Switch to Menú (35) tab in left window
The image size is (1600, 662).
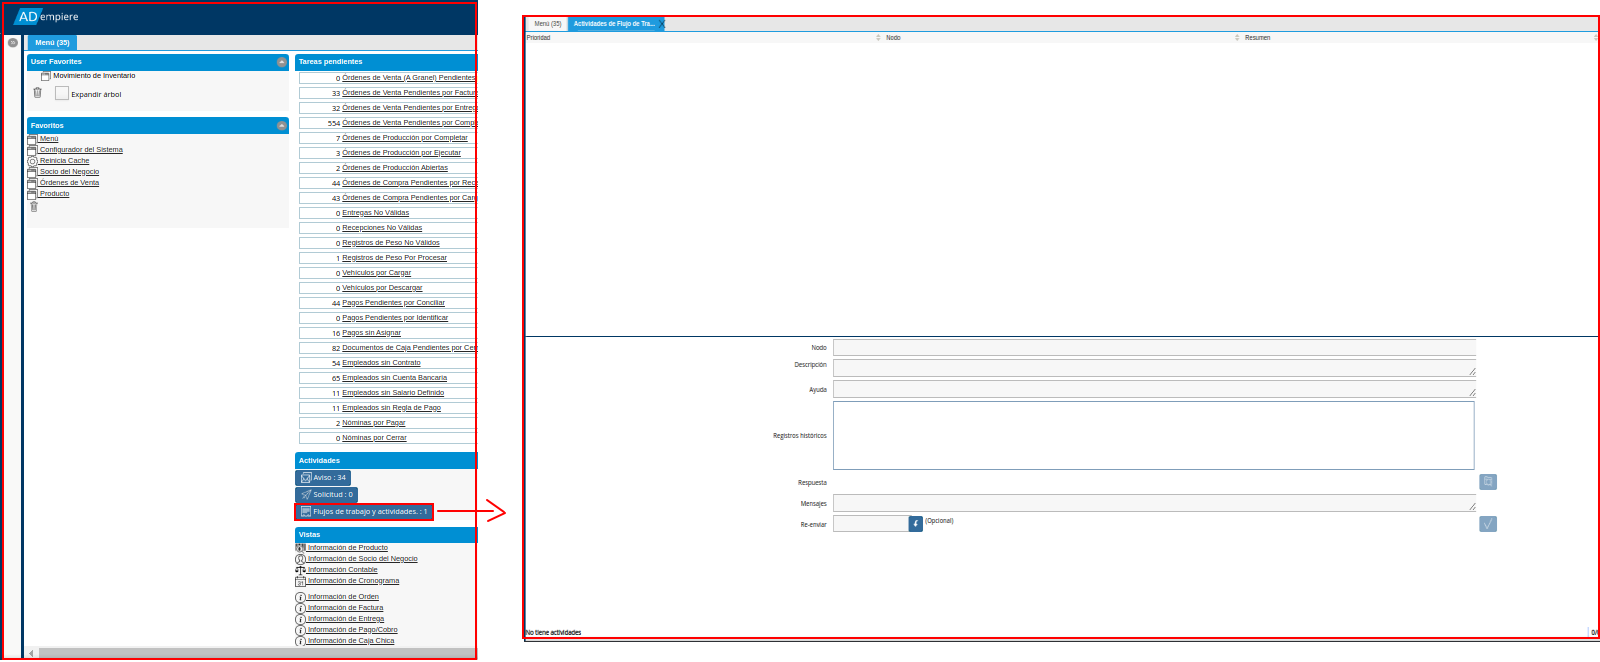52,43
